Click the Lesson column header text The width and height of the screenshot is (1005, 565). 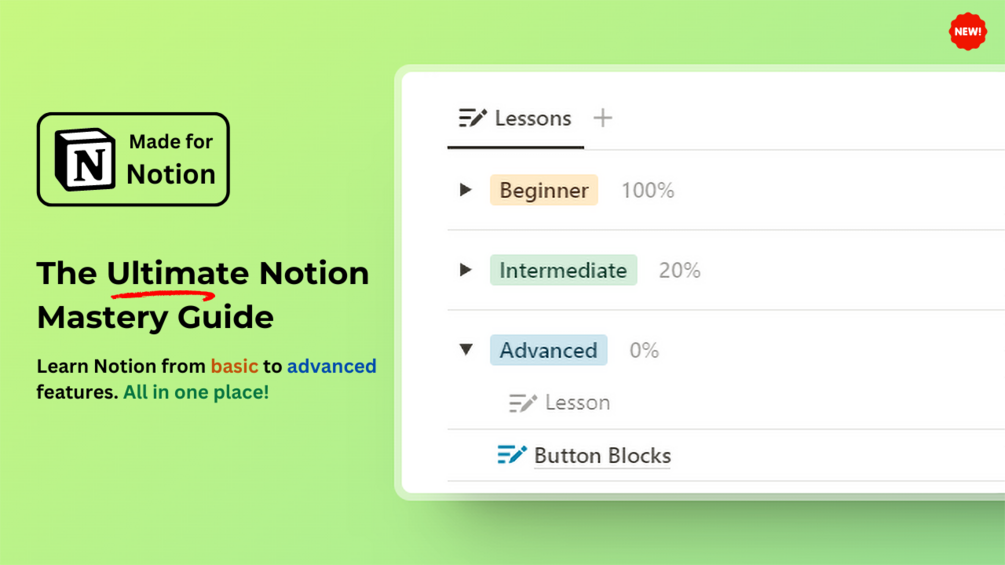pos(577,403)
